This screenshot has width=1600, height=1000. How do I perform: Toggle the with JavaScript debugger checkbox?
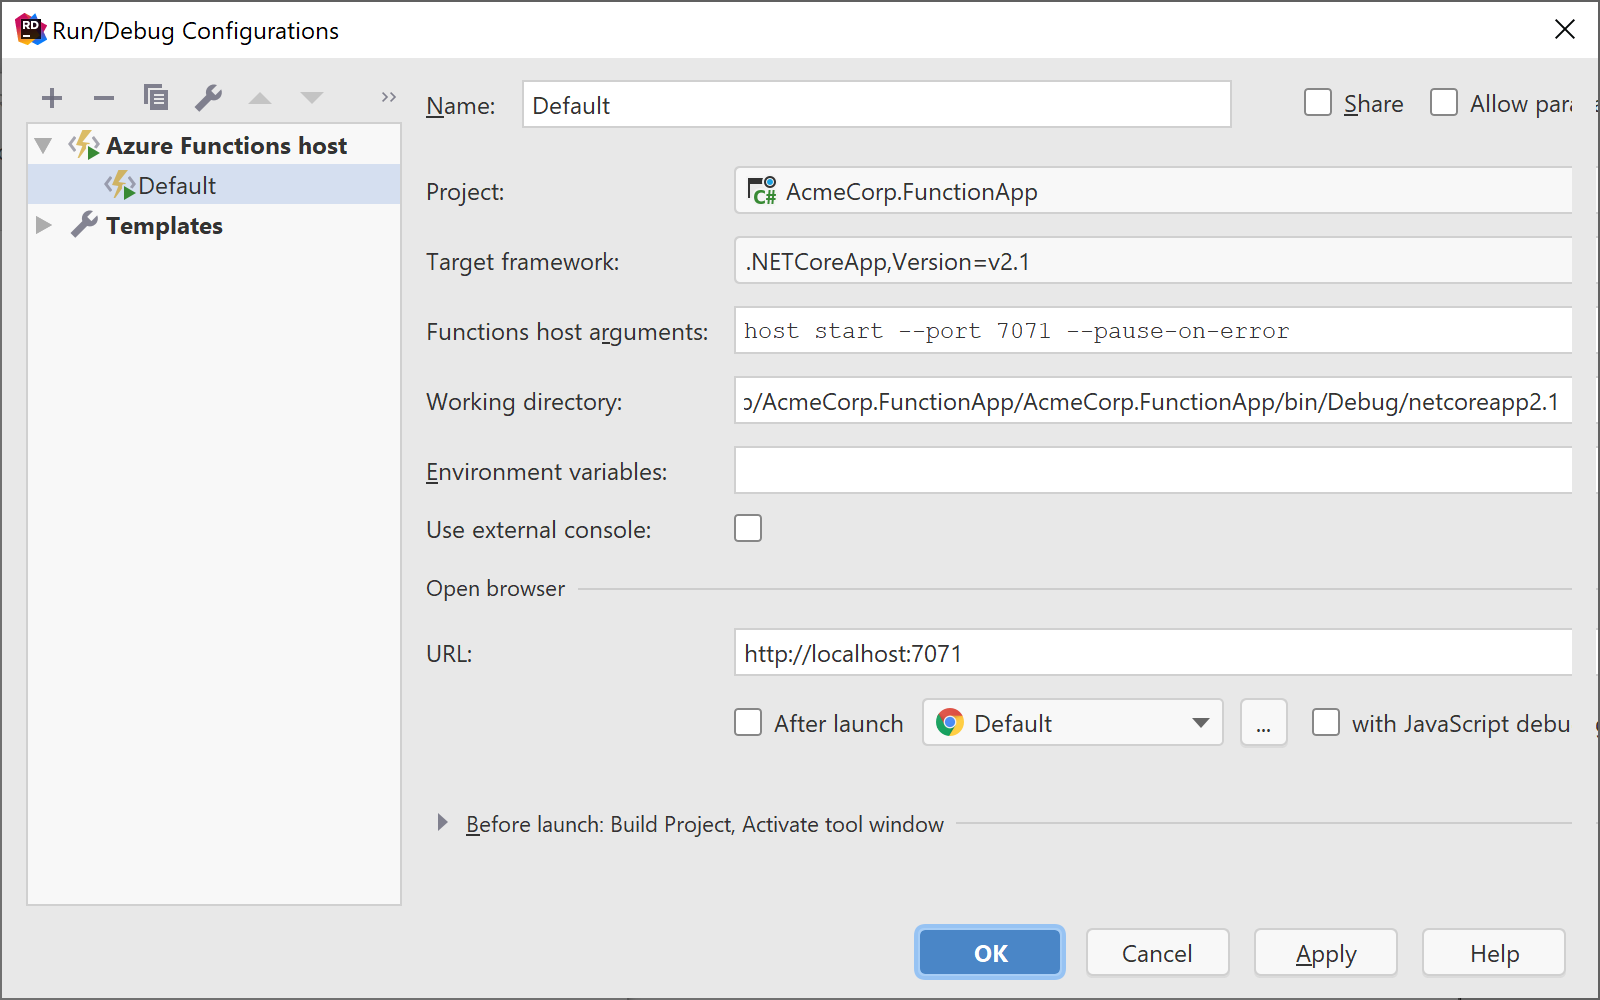pos(1326,722)
